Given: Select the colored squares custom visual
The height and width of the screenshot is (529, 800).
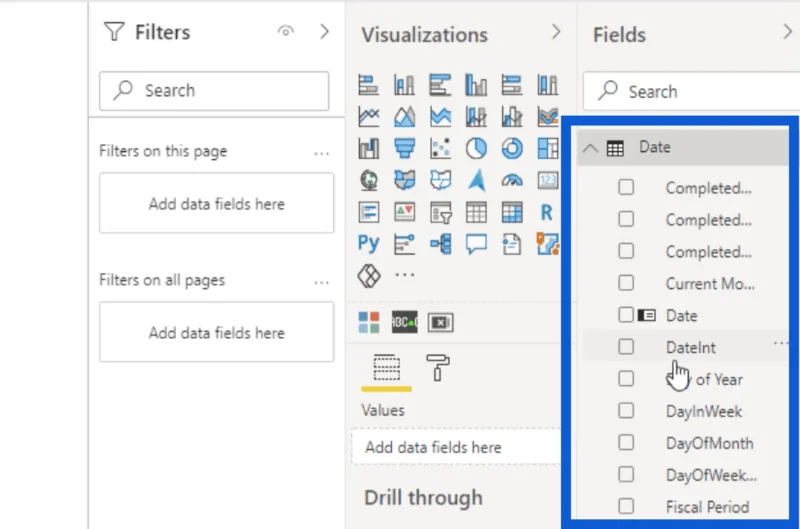Looking at the screenshot, I should (x=368, y=322).
